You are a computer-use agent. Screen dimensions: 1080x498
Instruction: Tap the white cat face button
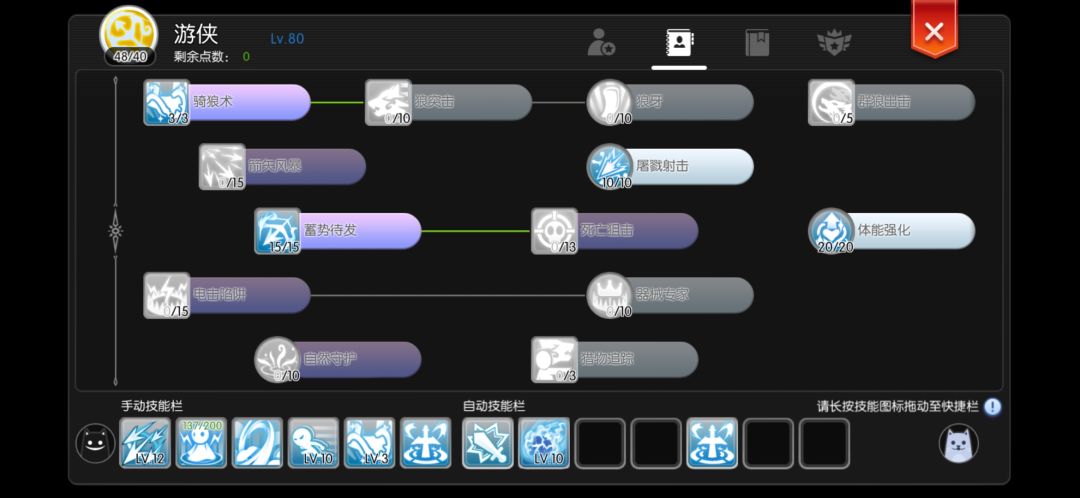point(959,443)
